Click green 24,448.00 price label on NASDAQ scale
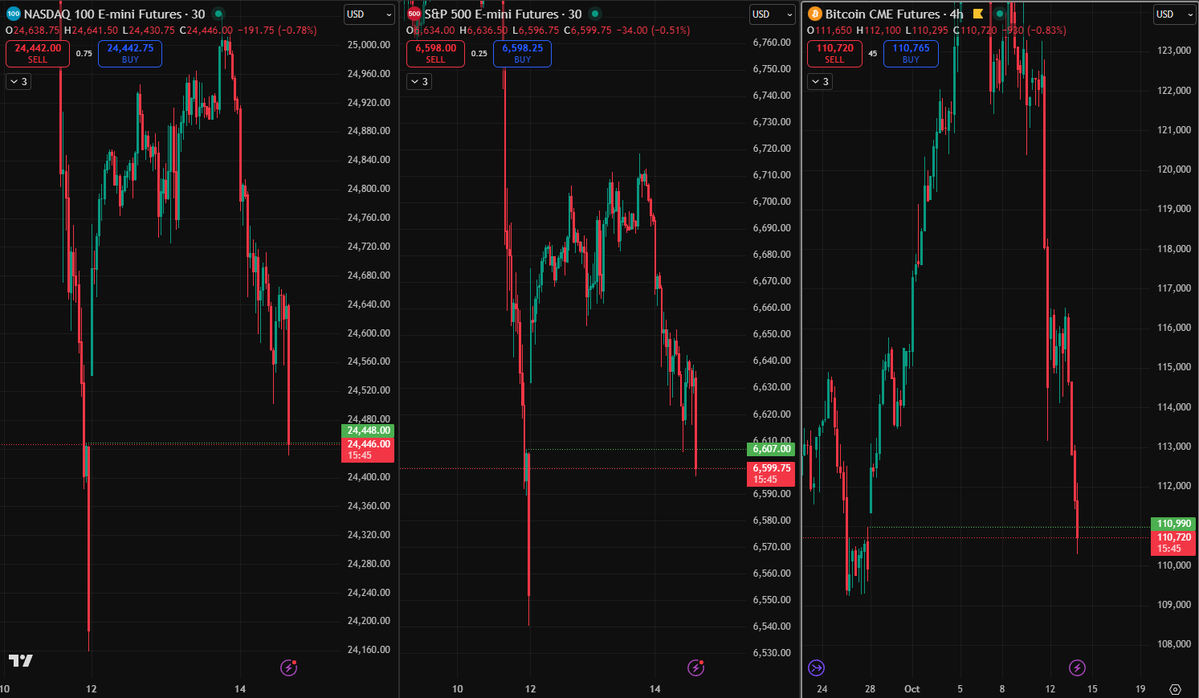 [x=368, y=430]
